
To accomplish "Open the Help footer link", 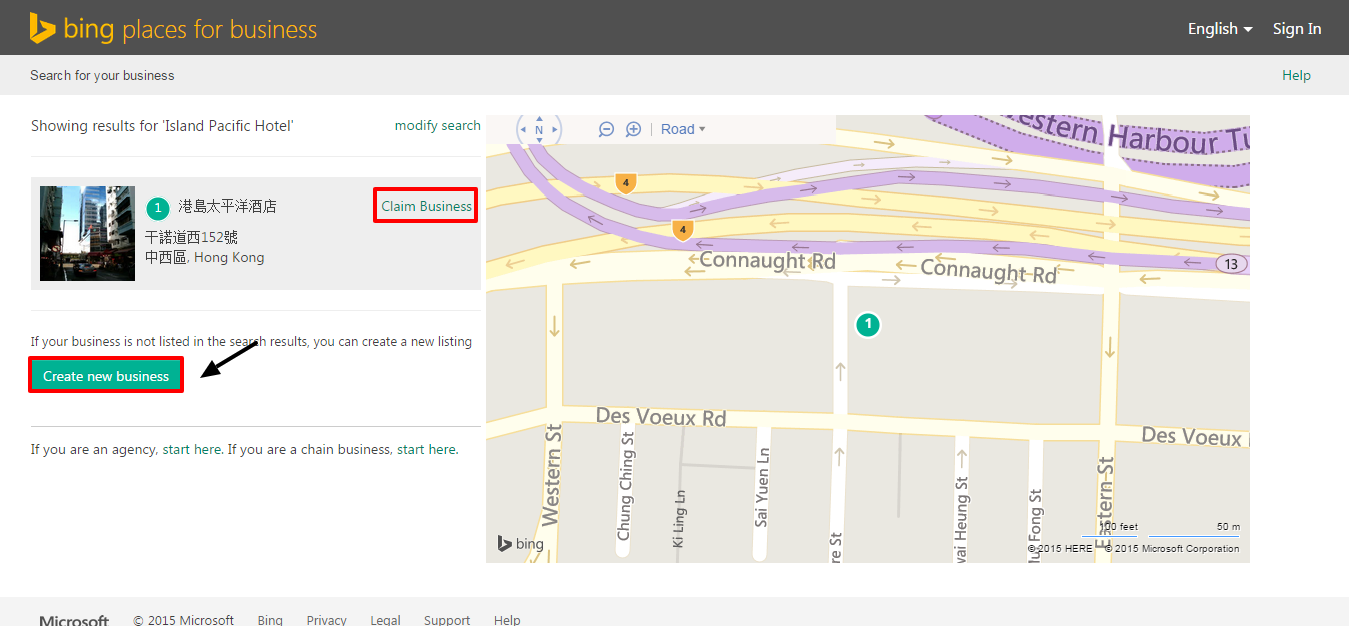I will [x=507, y=620].
